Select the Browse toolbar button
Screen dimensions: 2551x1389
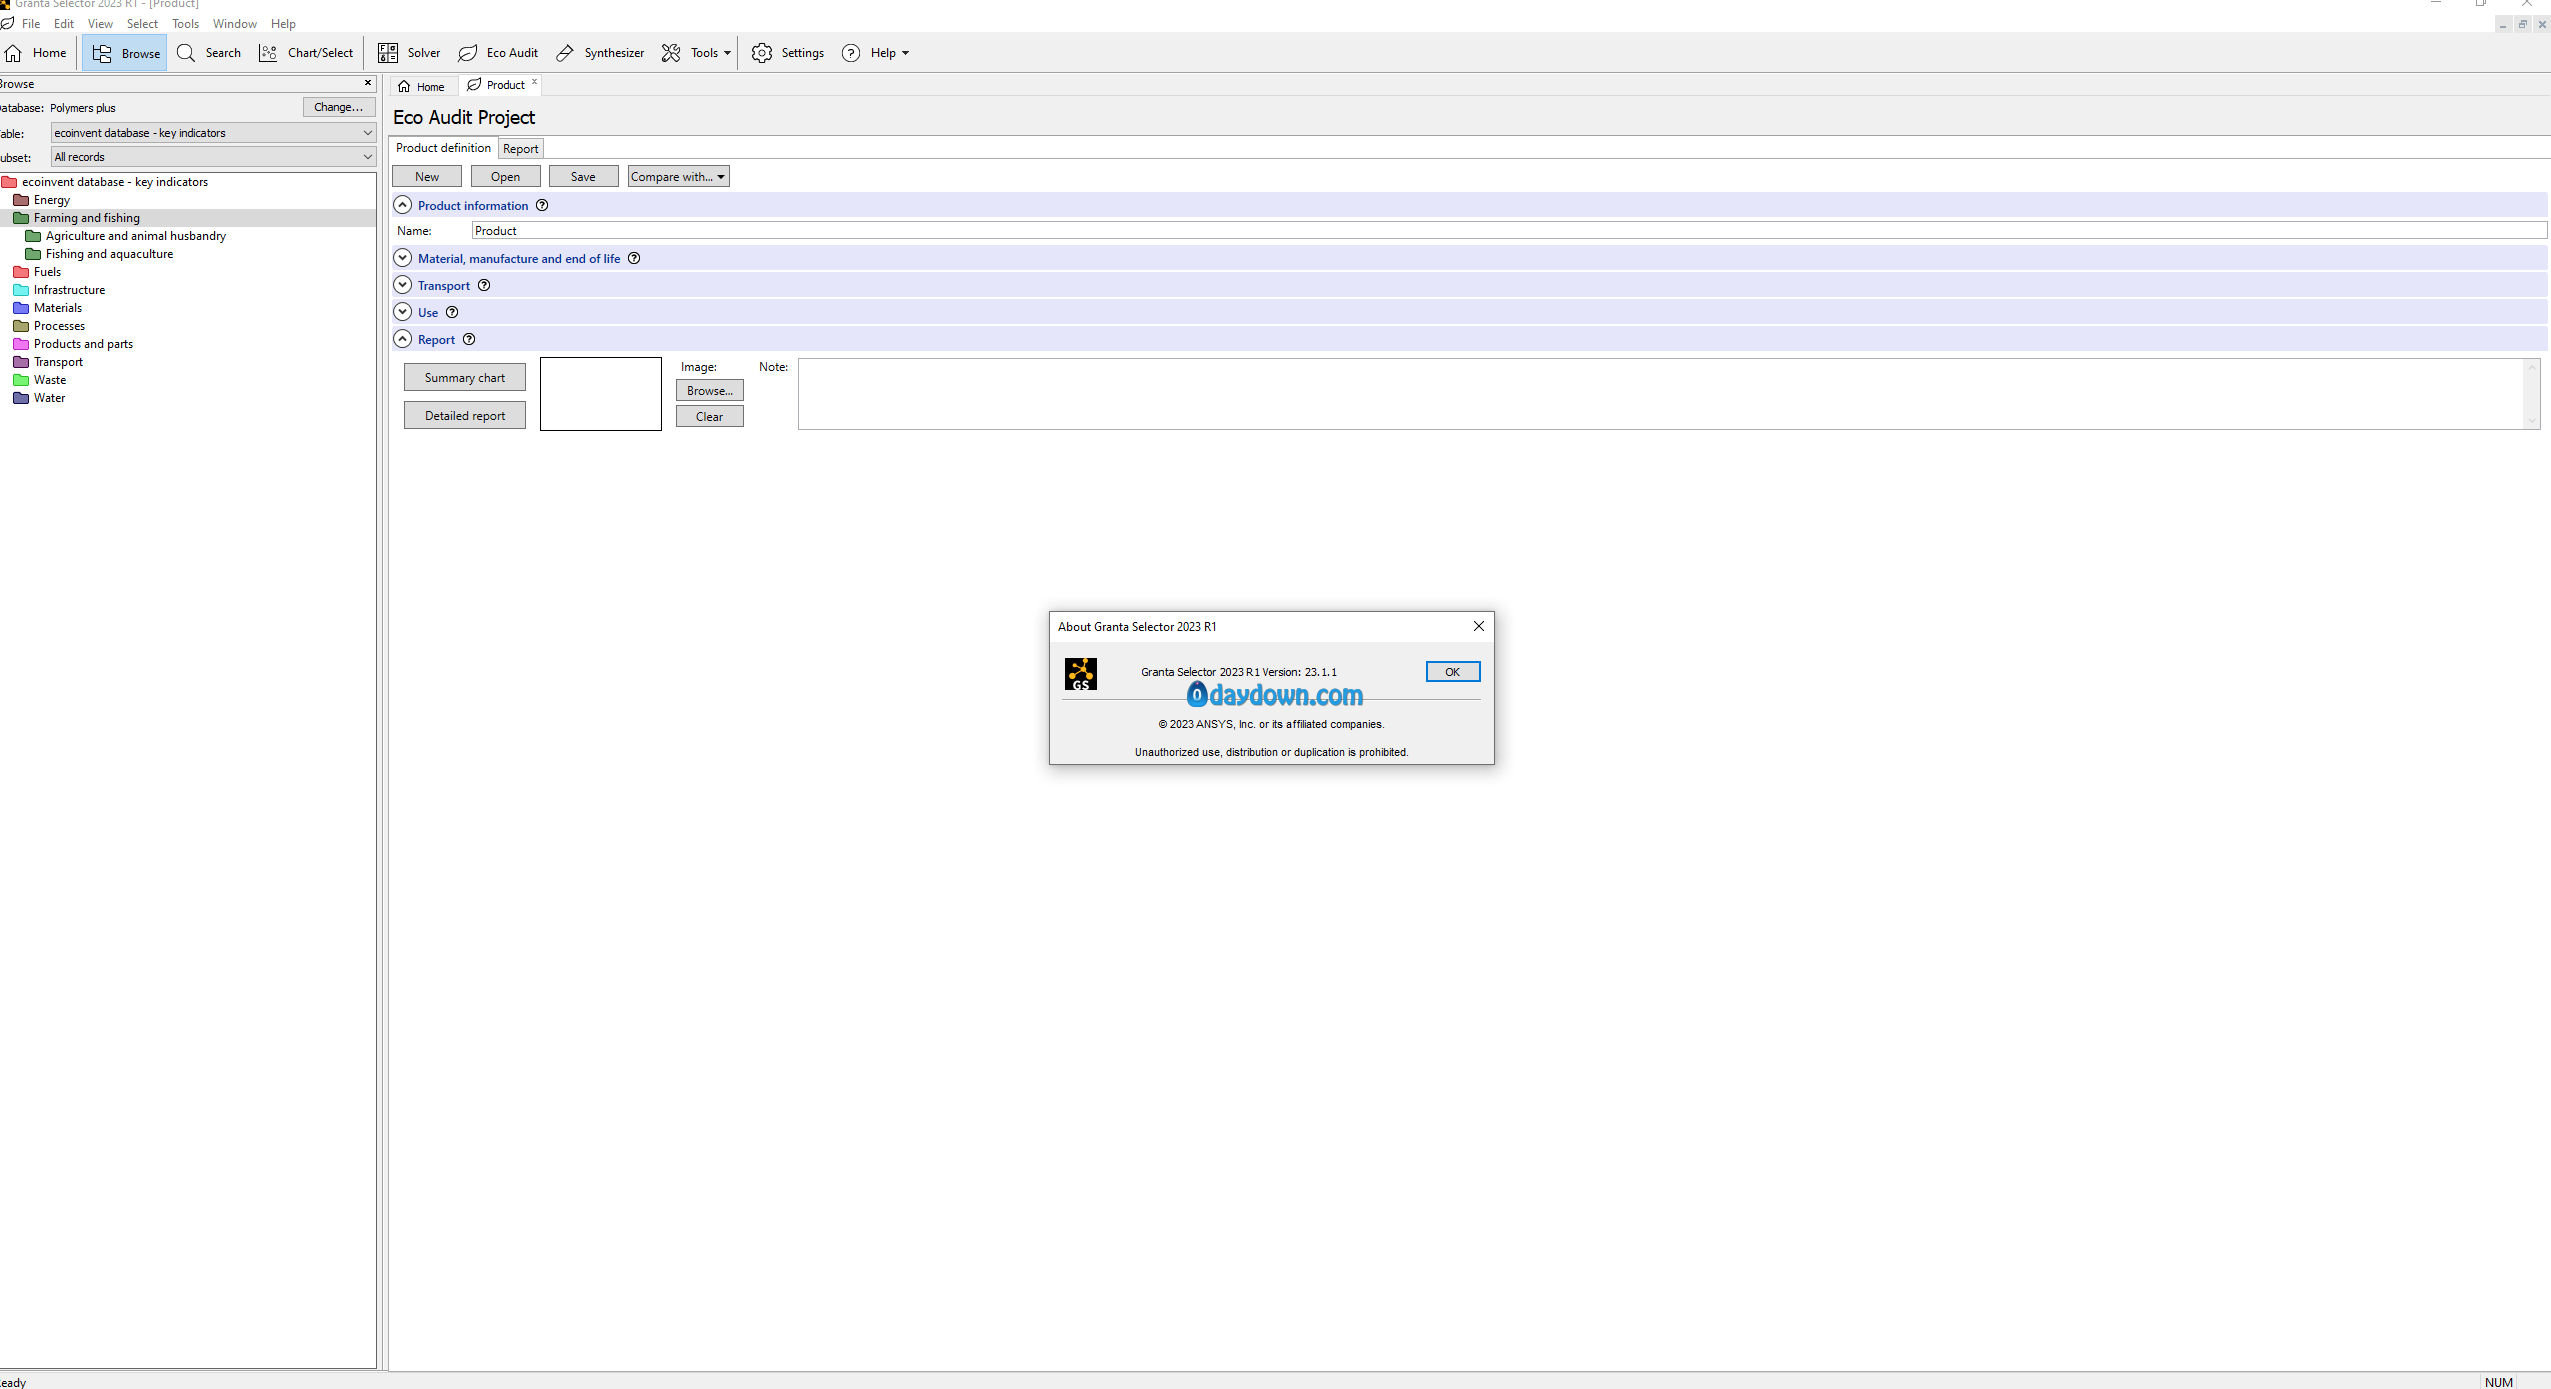click(125, 53)
